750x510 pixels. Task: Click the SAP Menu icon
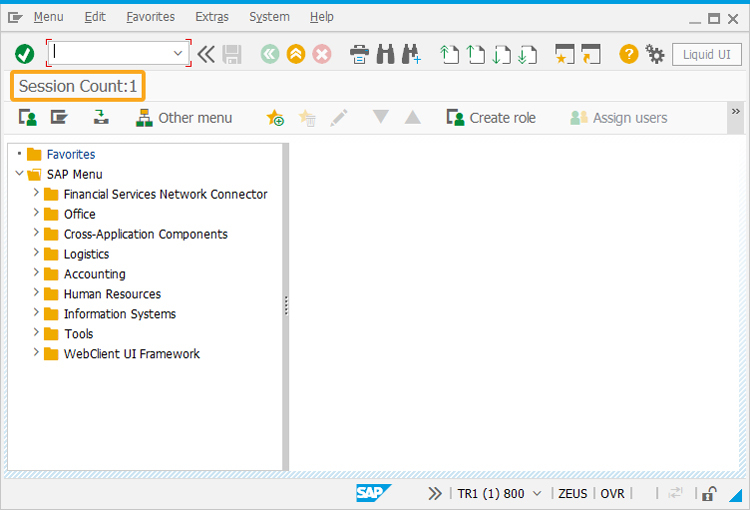coord(59,118)
